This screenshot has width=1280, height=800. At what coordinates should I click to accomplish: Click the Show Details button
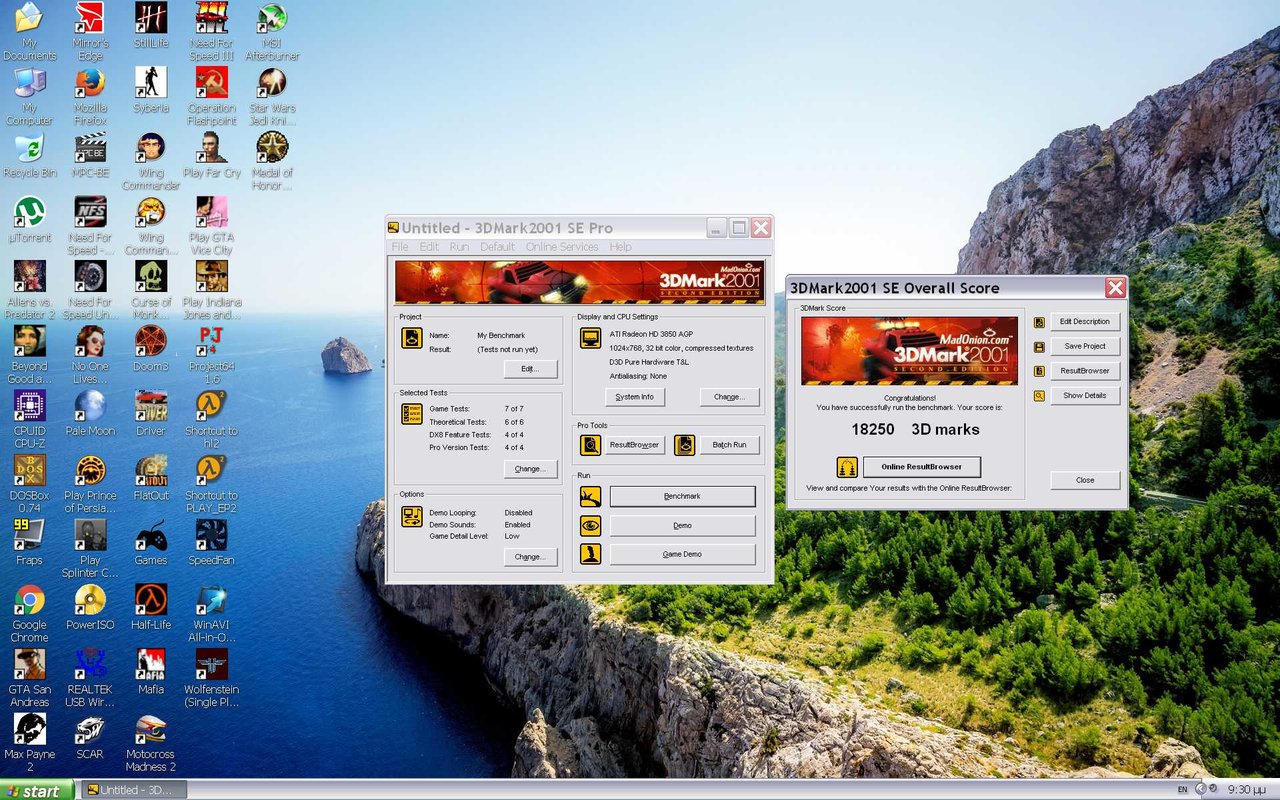(1084, 396)
